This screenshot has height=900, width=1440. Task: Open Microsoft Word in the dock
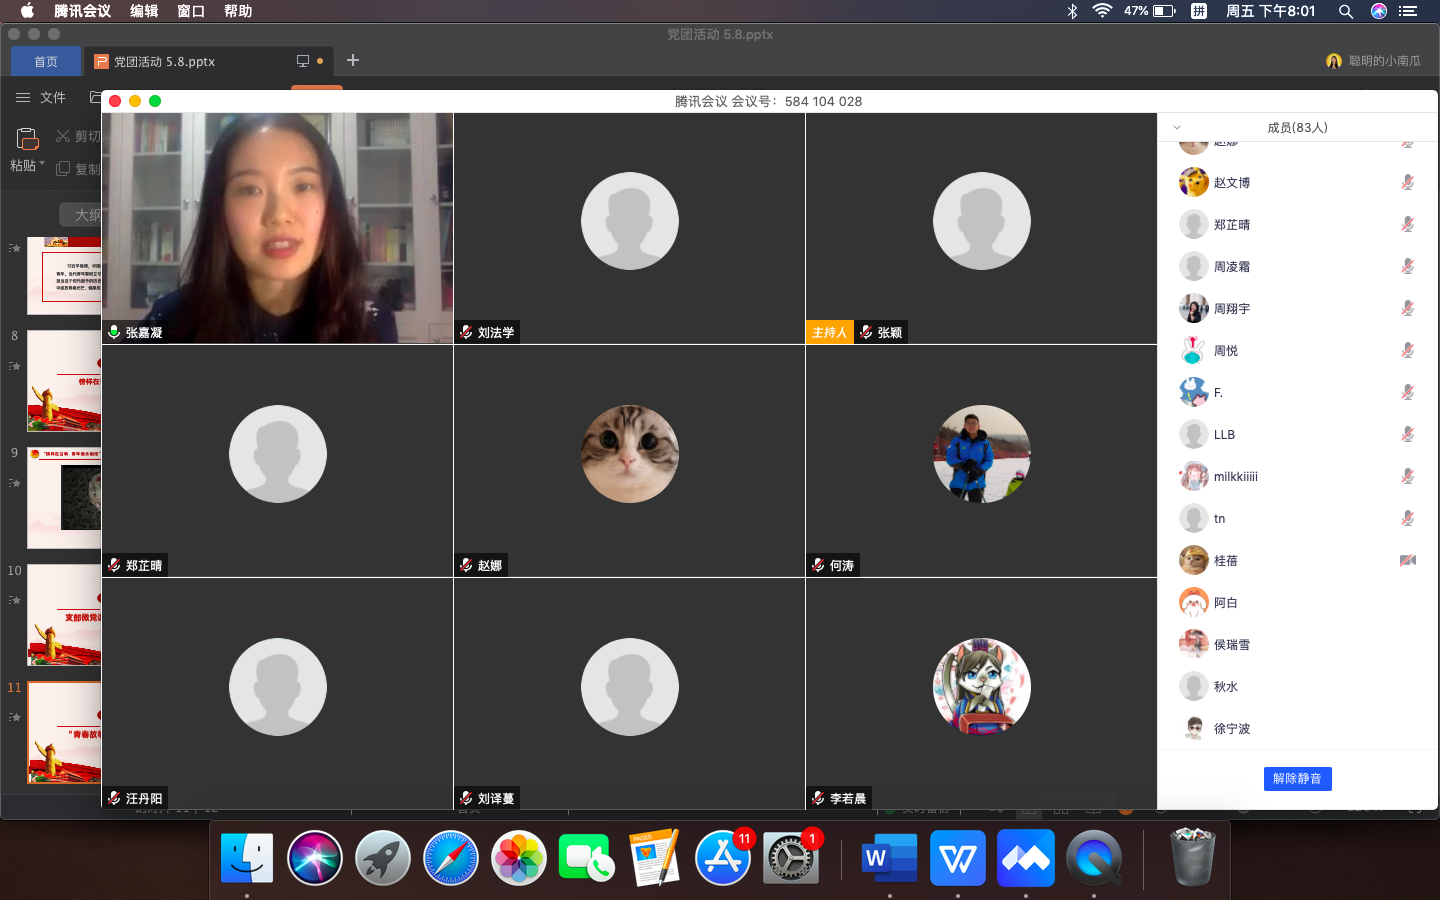click(889, 858)
